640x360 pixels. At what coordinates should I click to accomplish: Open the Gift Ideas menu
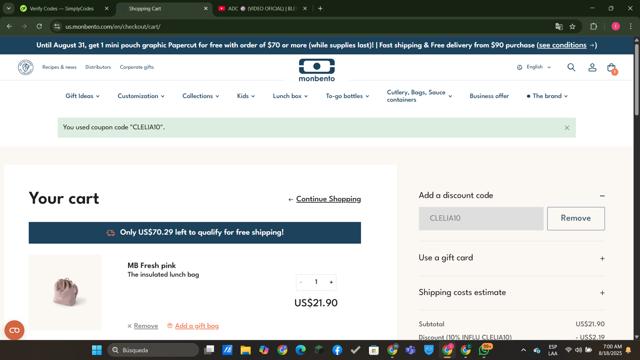coord(82,96)
